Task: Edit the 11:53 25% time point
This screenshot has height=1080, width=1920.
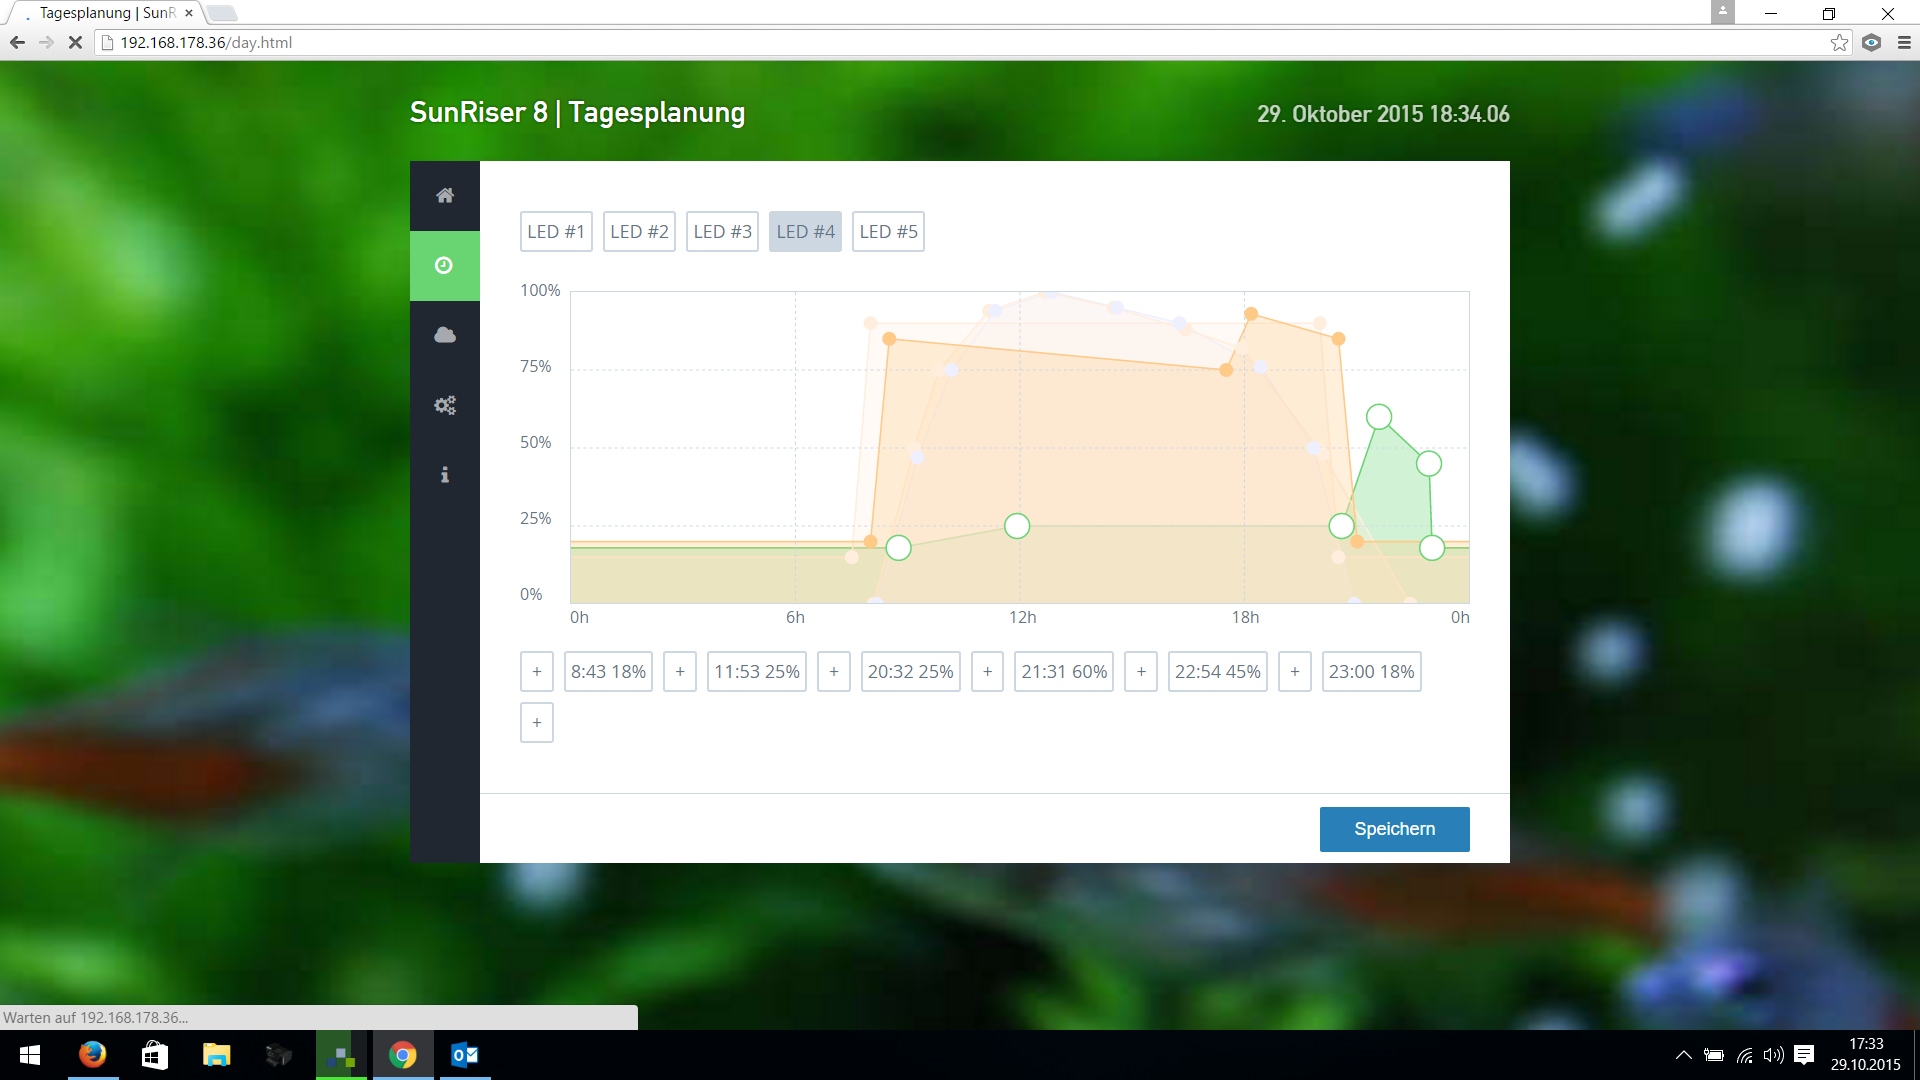Action: point(757,672)
